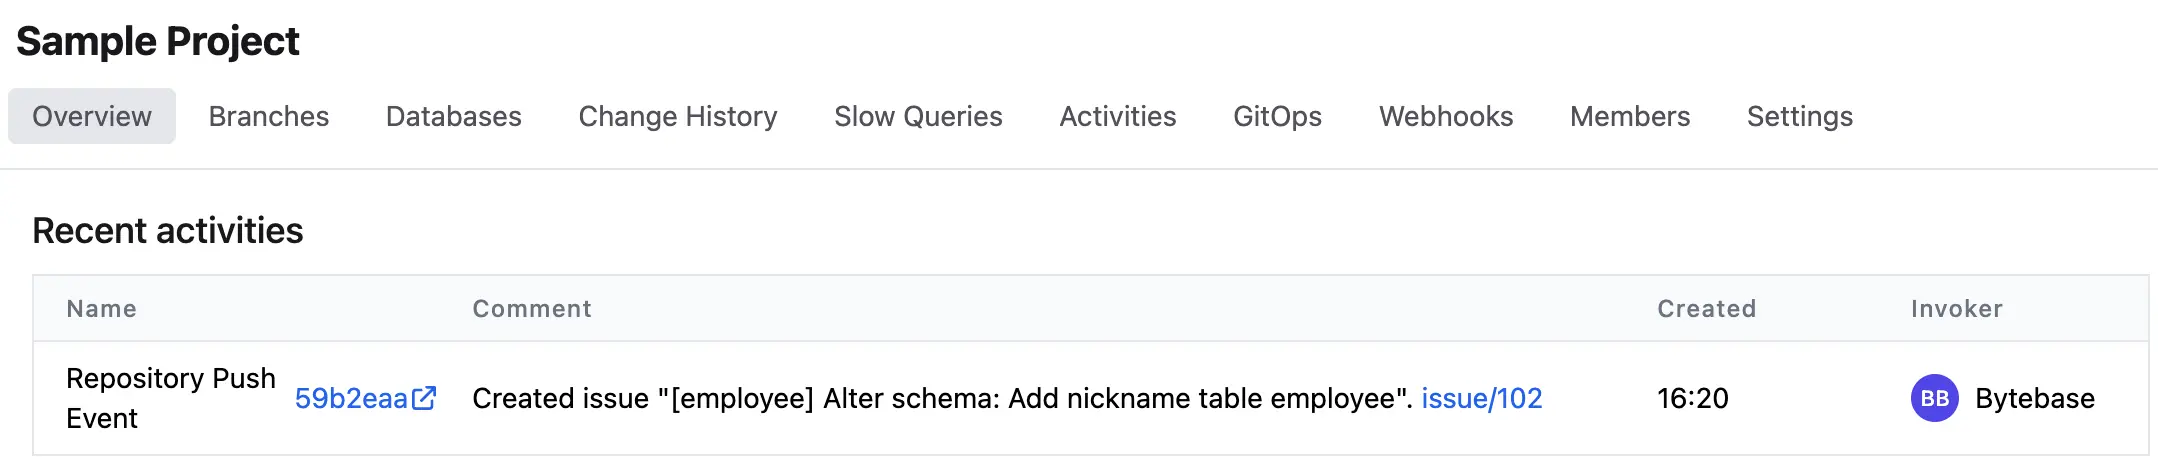
Task: Open the Overview tab
Action: [92, 116]
